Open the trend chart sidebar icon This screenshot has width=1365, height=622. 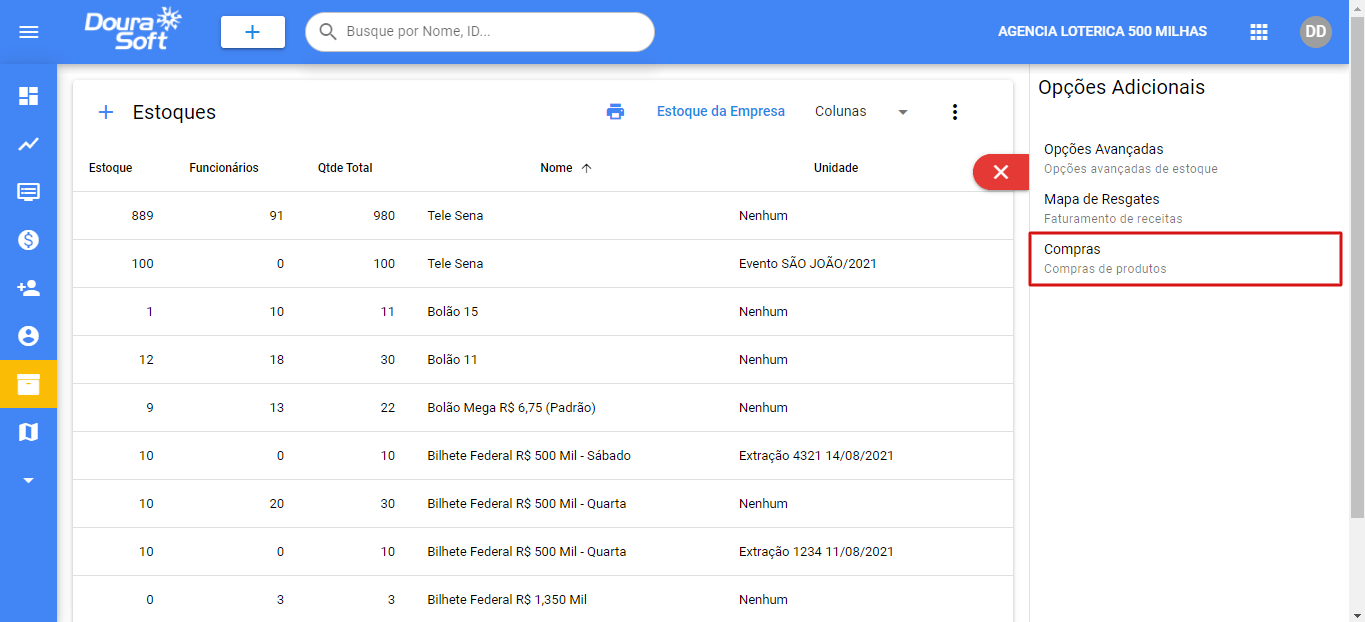(29, 144)
